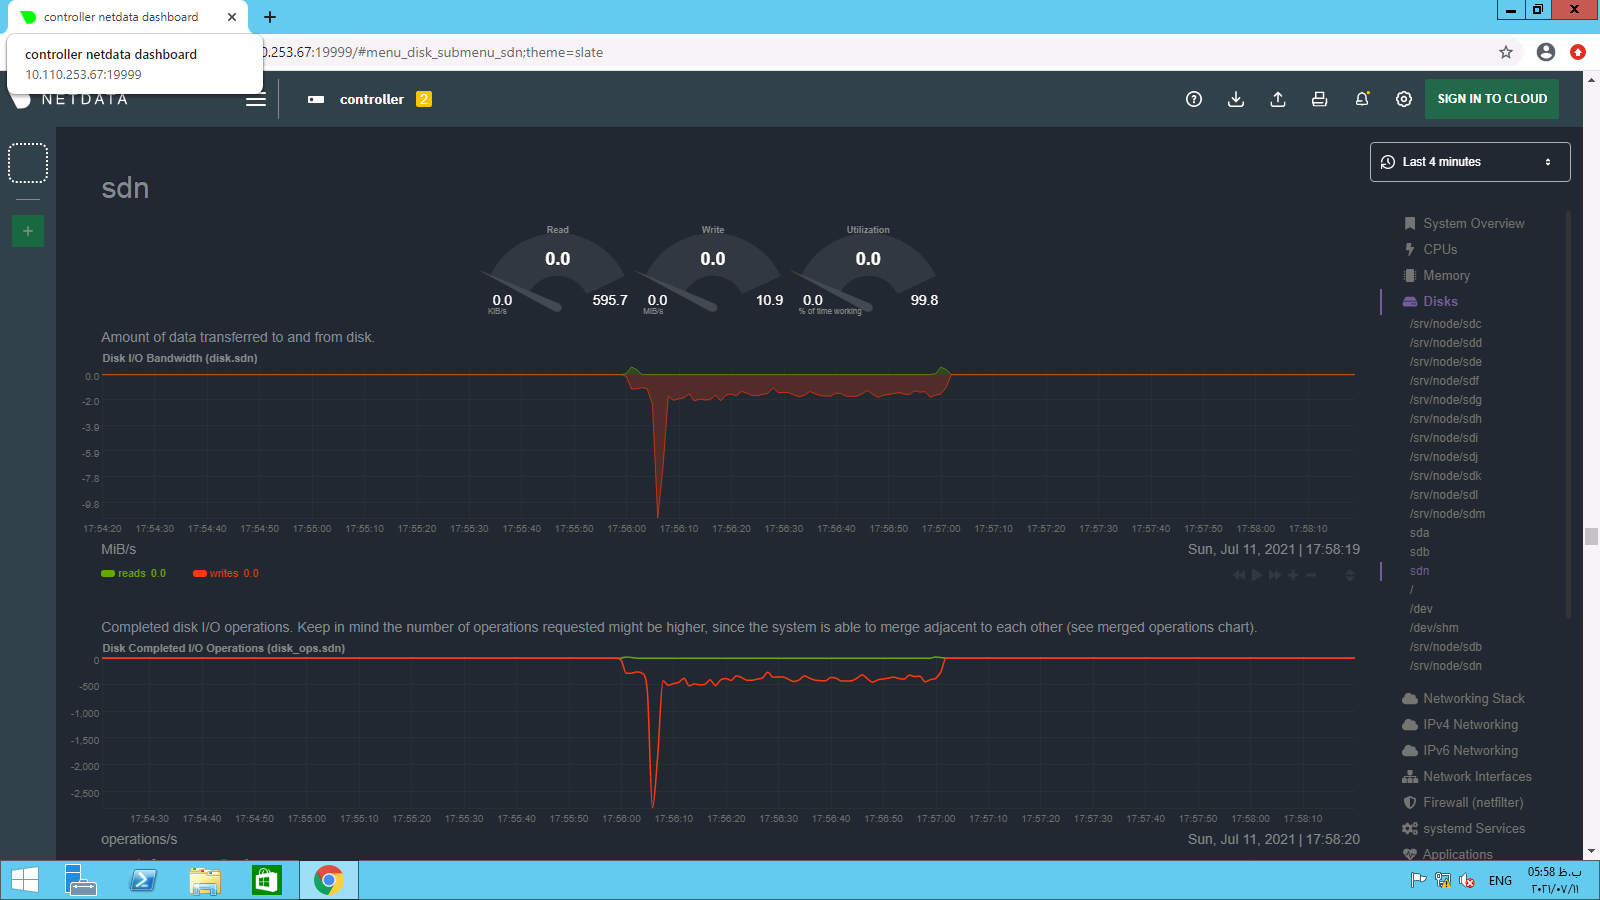Click the upload/export snapshot icon
This screenshot has height=900, width=1600.
coord(1278,99)
